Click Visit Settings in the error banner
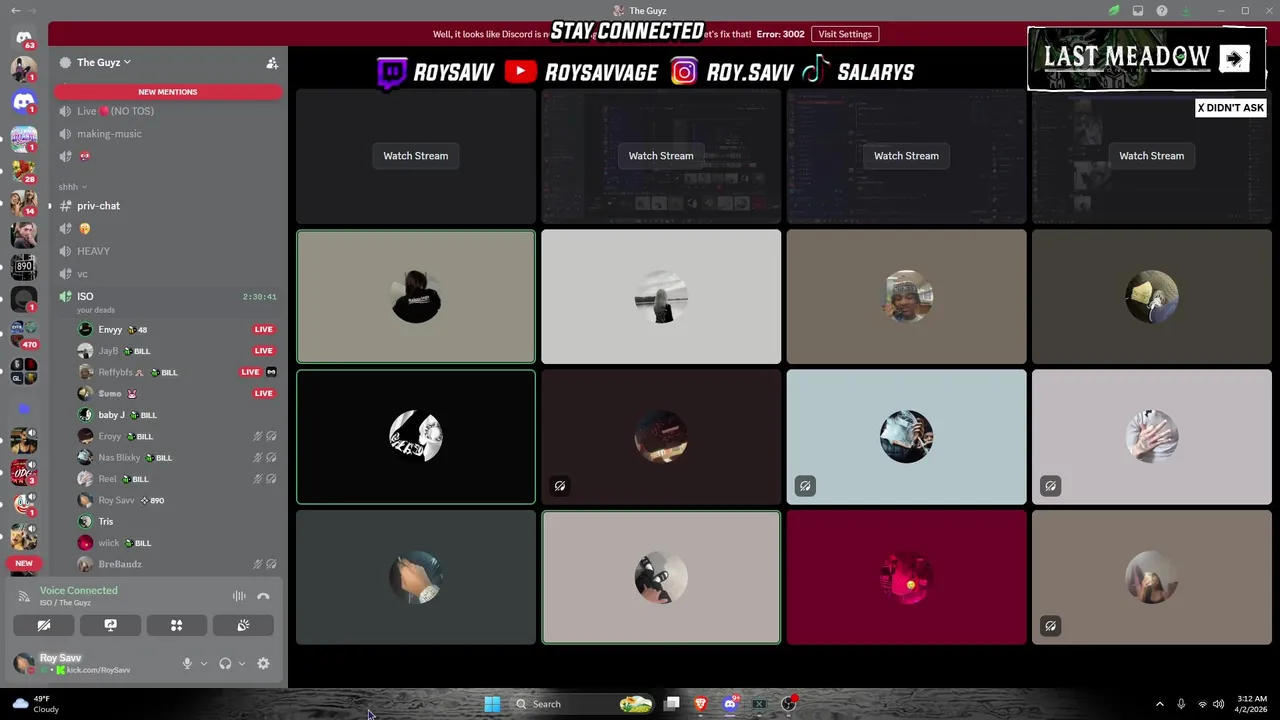The image size is (1280, 720). pyautogui.click(x=845, y=34)
